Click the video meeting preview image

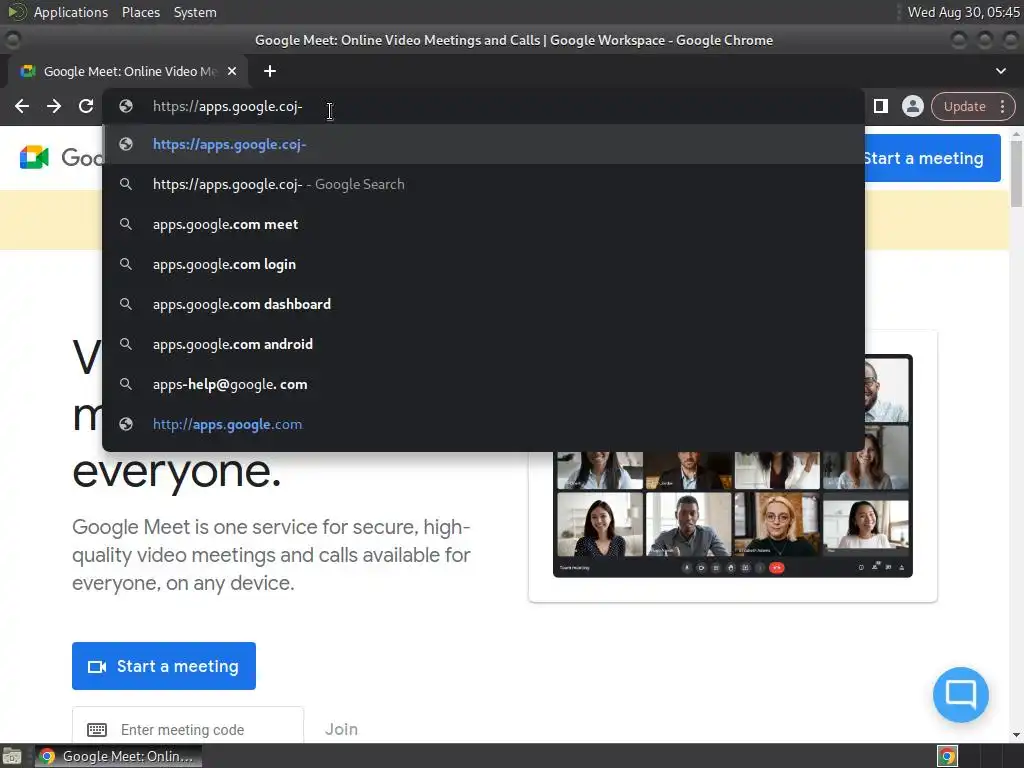733,466
